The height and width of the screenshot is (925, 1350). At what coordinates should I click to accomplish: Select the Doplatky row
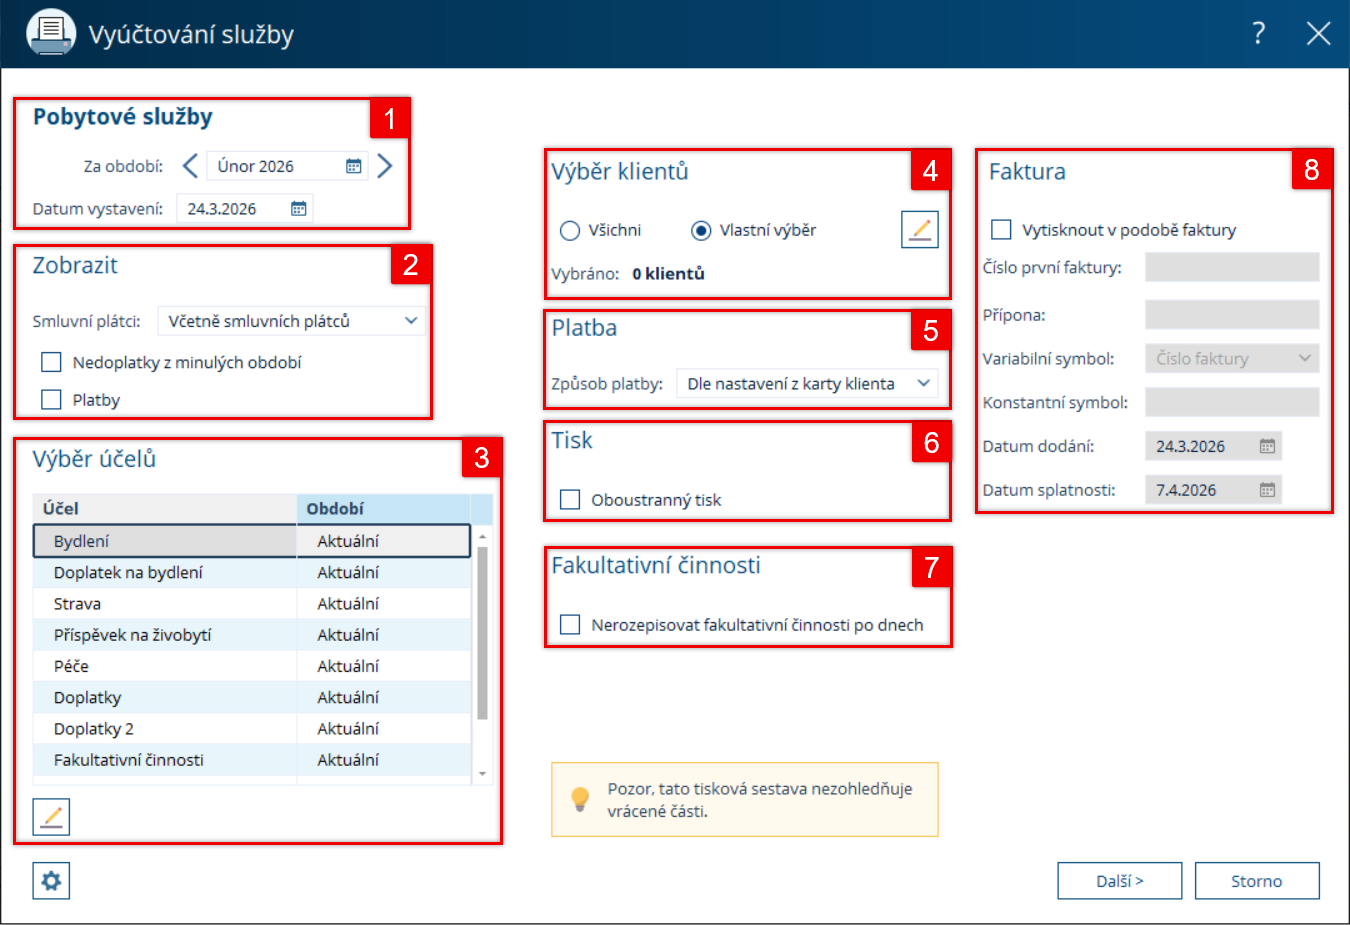[252, 697]
